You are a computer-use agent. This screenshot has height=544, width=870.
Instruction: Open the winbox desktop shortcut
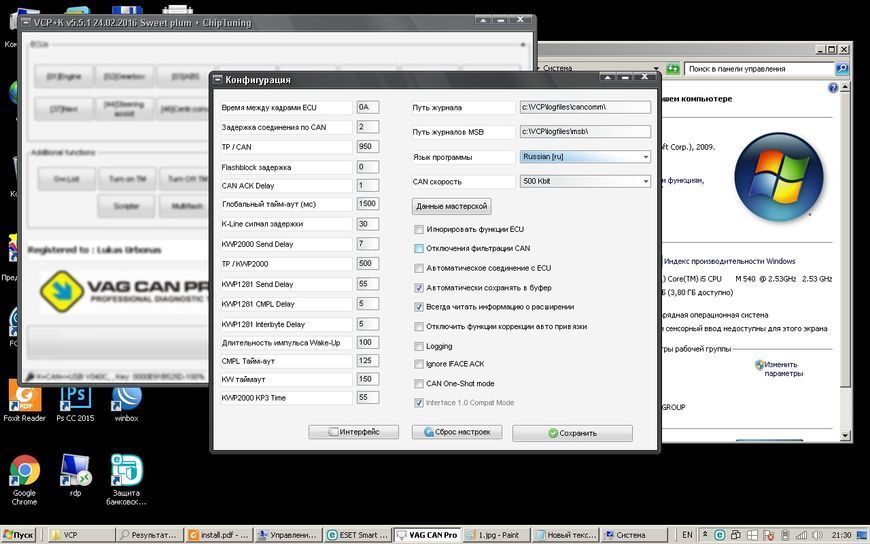(x=127, y=400)
